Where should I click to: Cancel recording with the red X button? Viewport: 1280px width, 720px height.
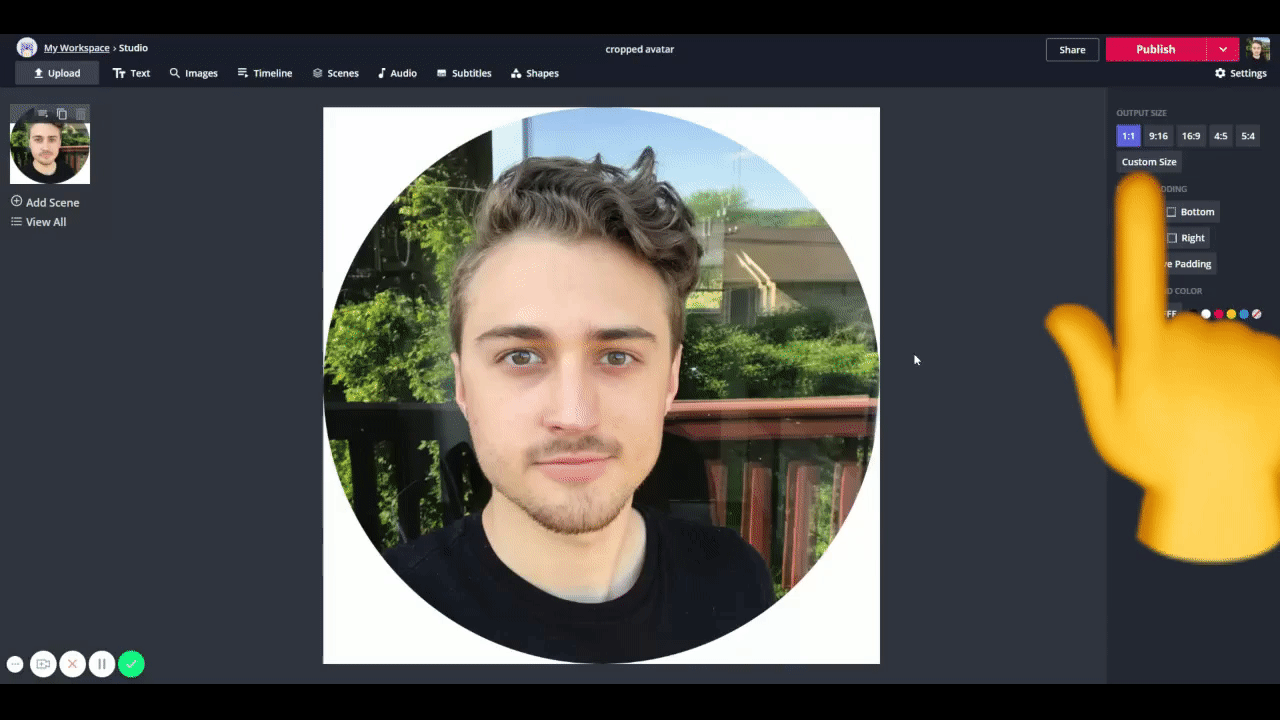[72, 664]
